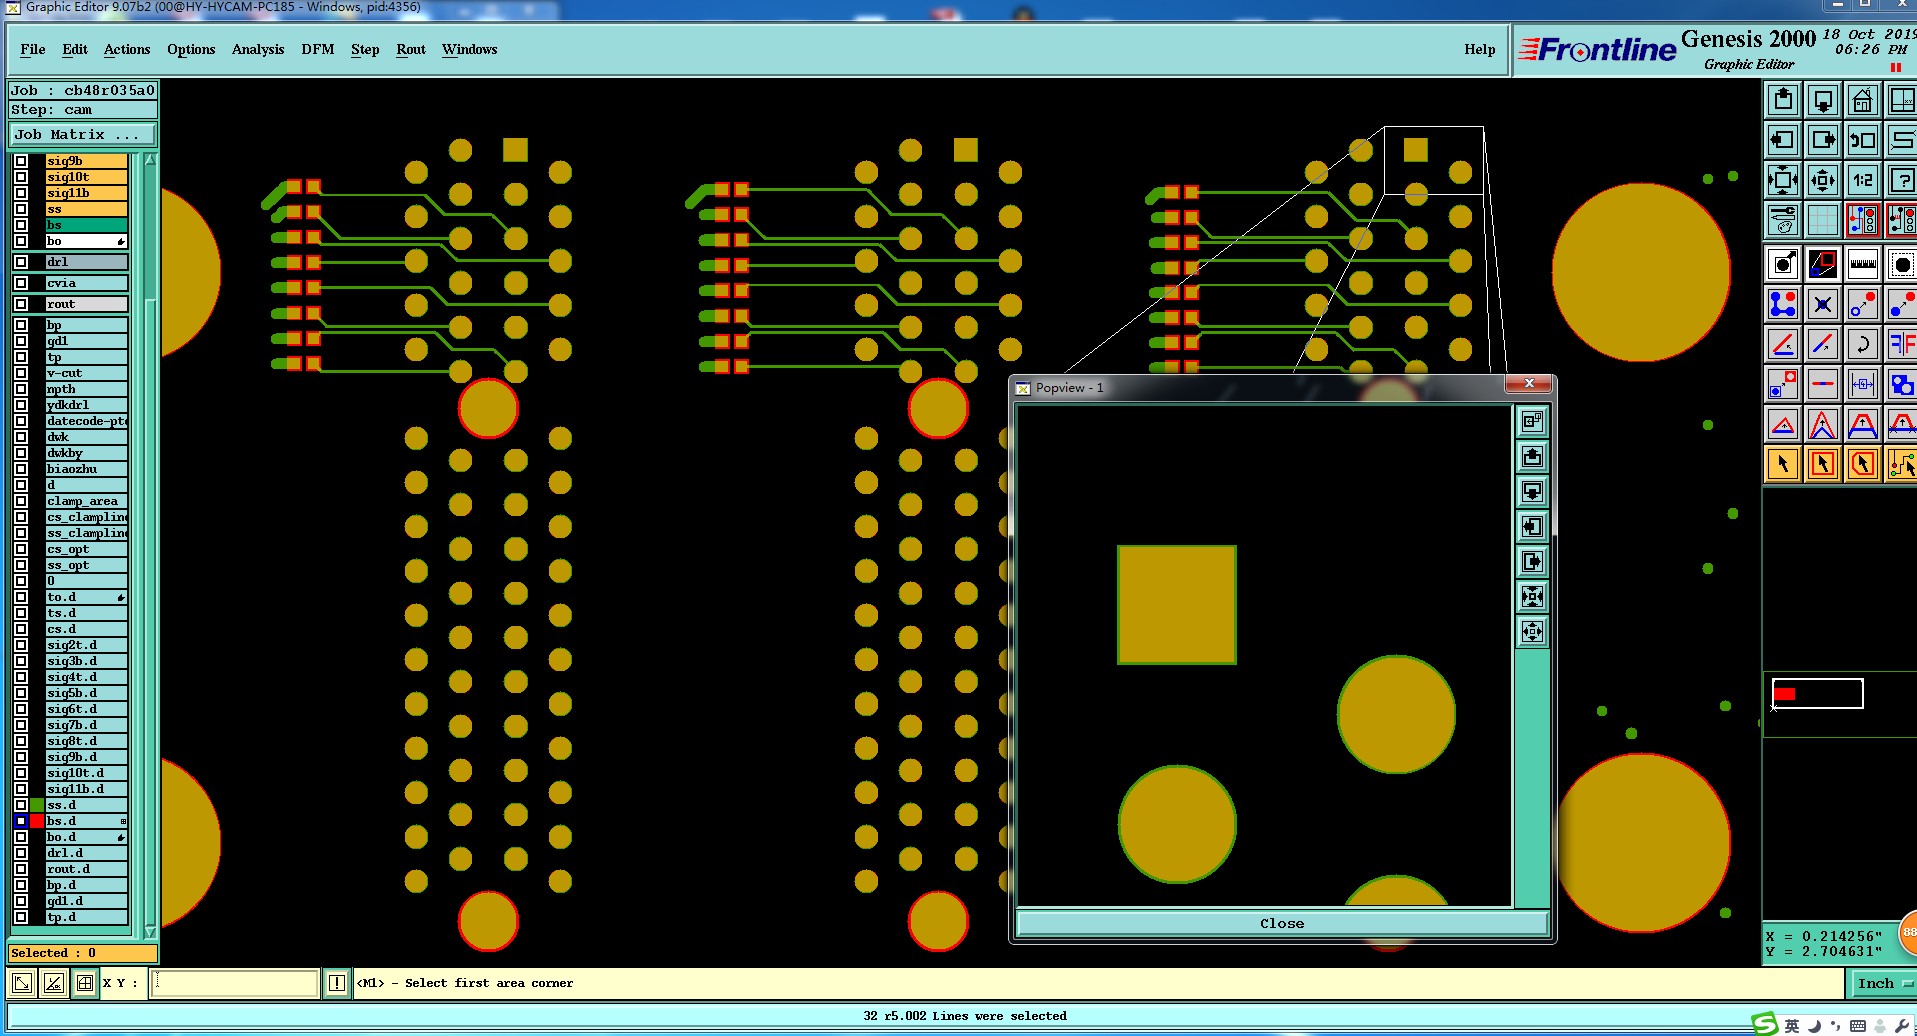Toggle the ss layer checkbox
The width and height of the screenshot is (1917, 1036).
point(21,209)
